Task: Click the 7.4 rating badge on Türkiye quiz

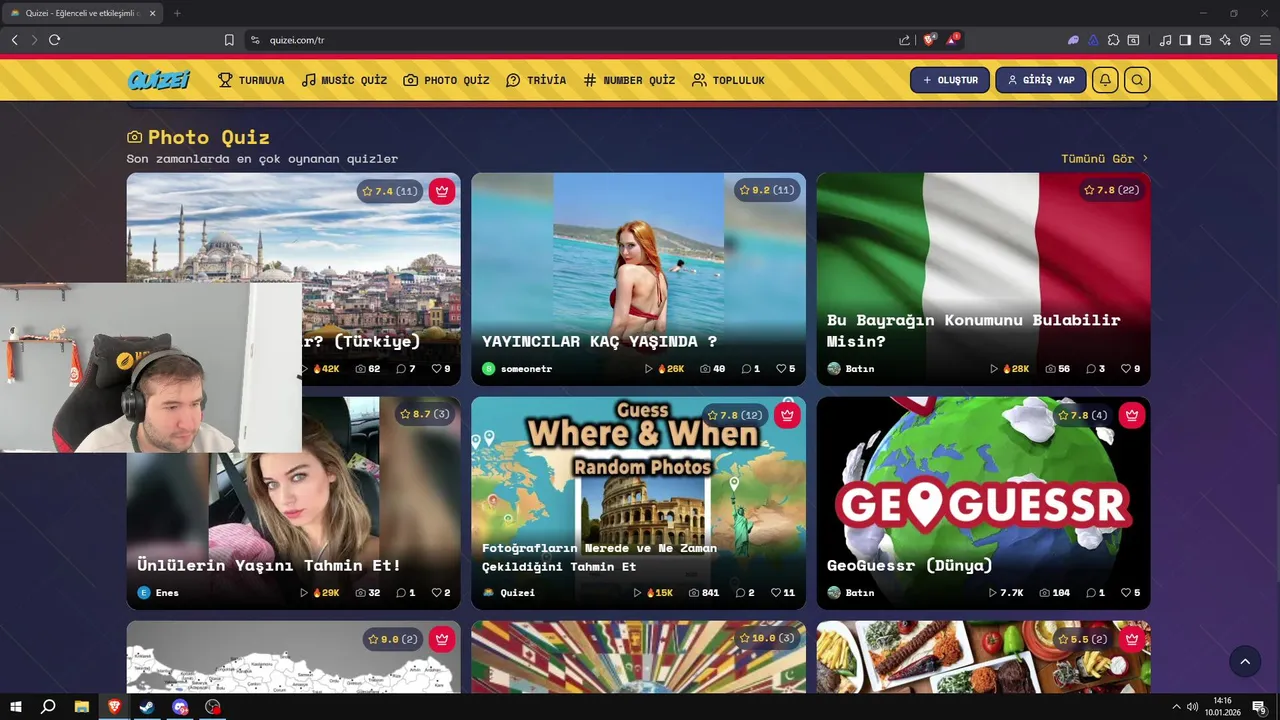Action: click(390, 191)
